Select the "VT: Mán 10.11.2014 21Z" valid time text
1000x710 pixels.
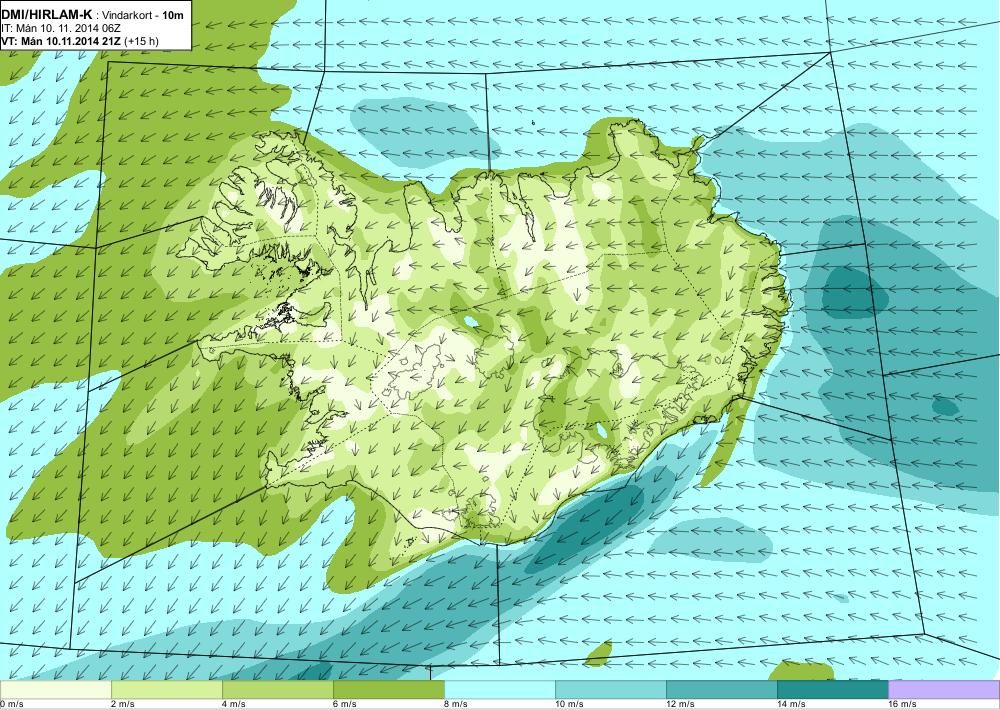pyautogui.click(x=61, y=41)
